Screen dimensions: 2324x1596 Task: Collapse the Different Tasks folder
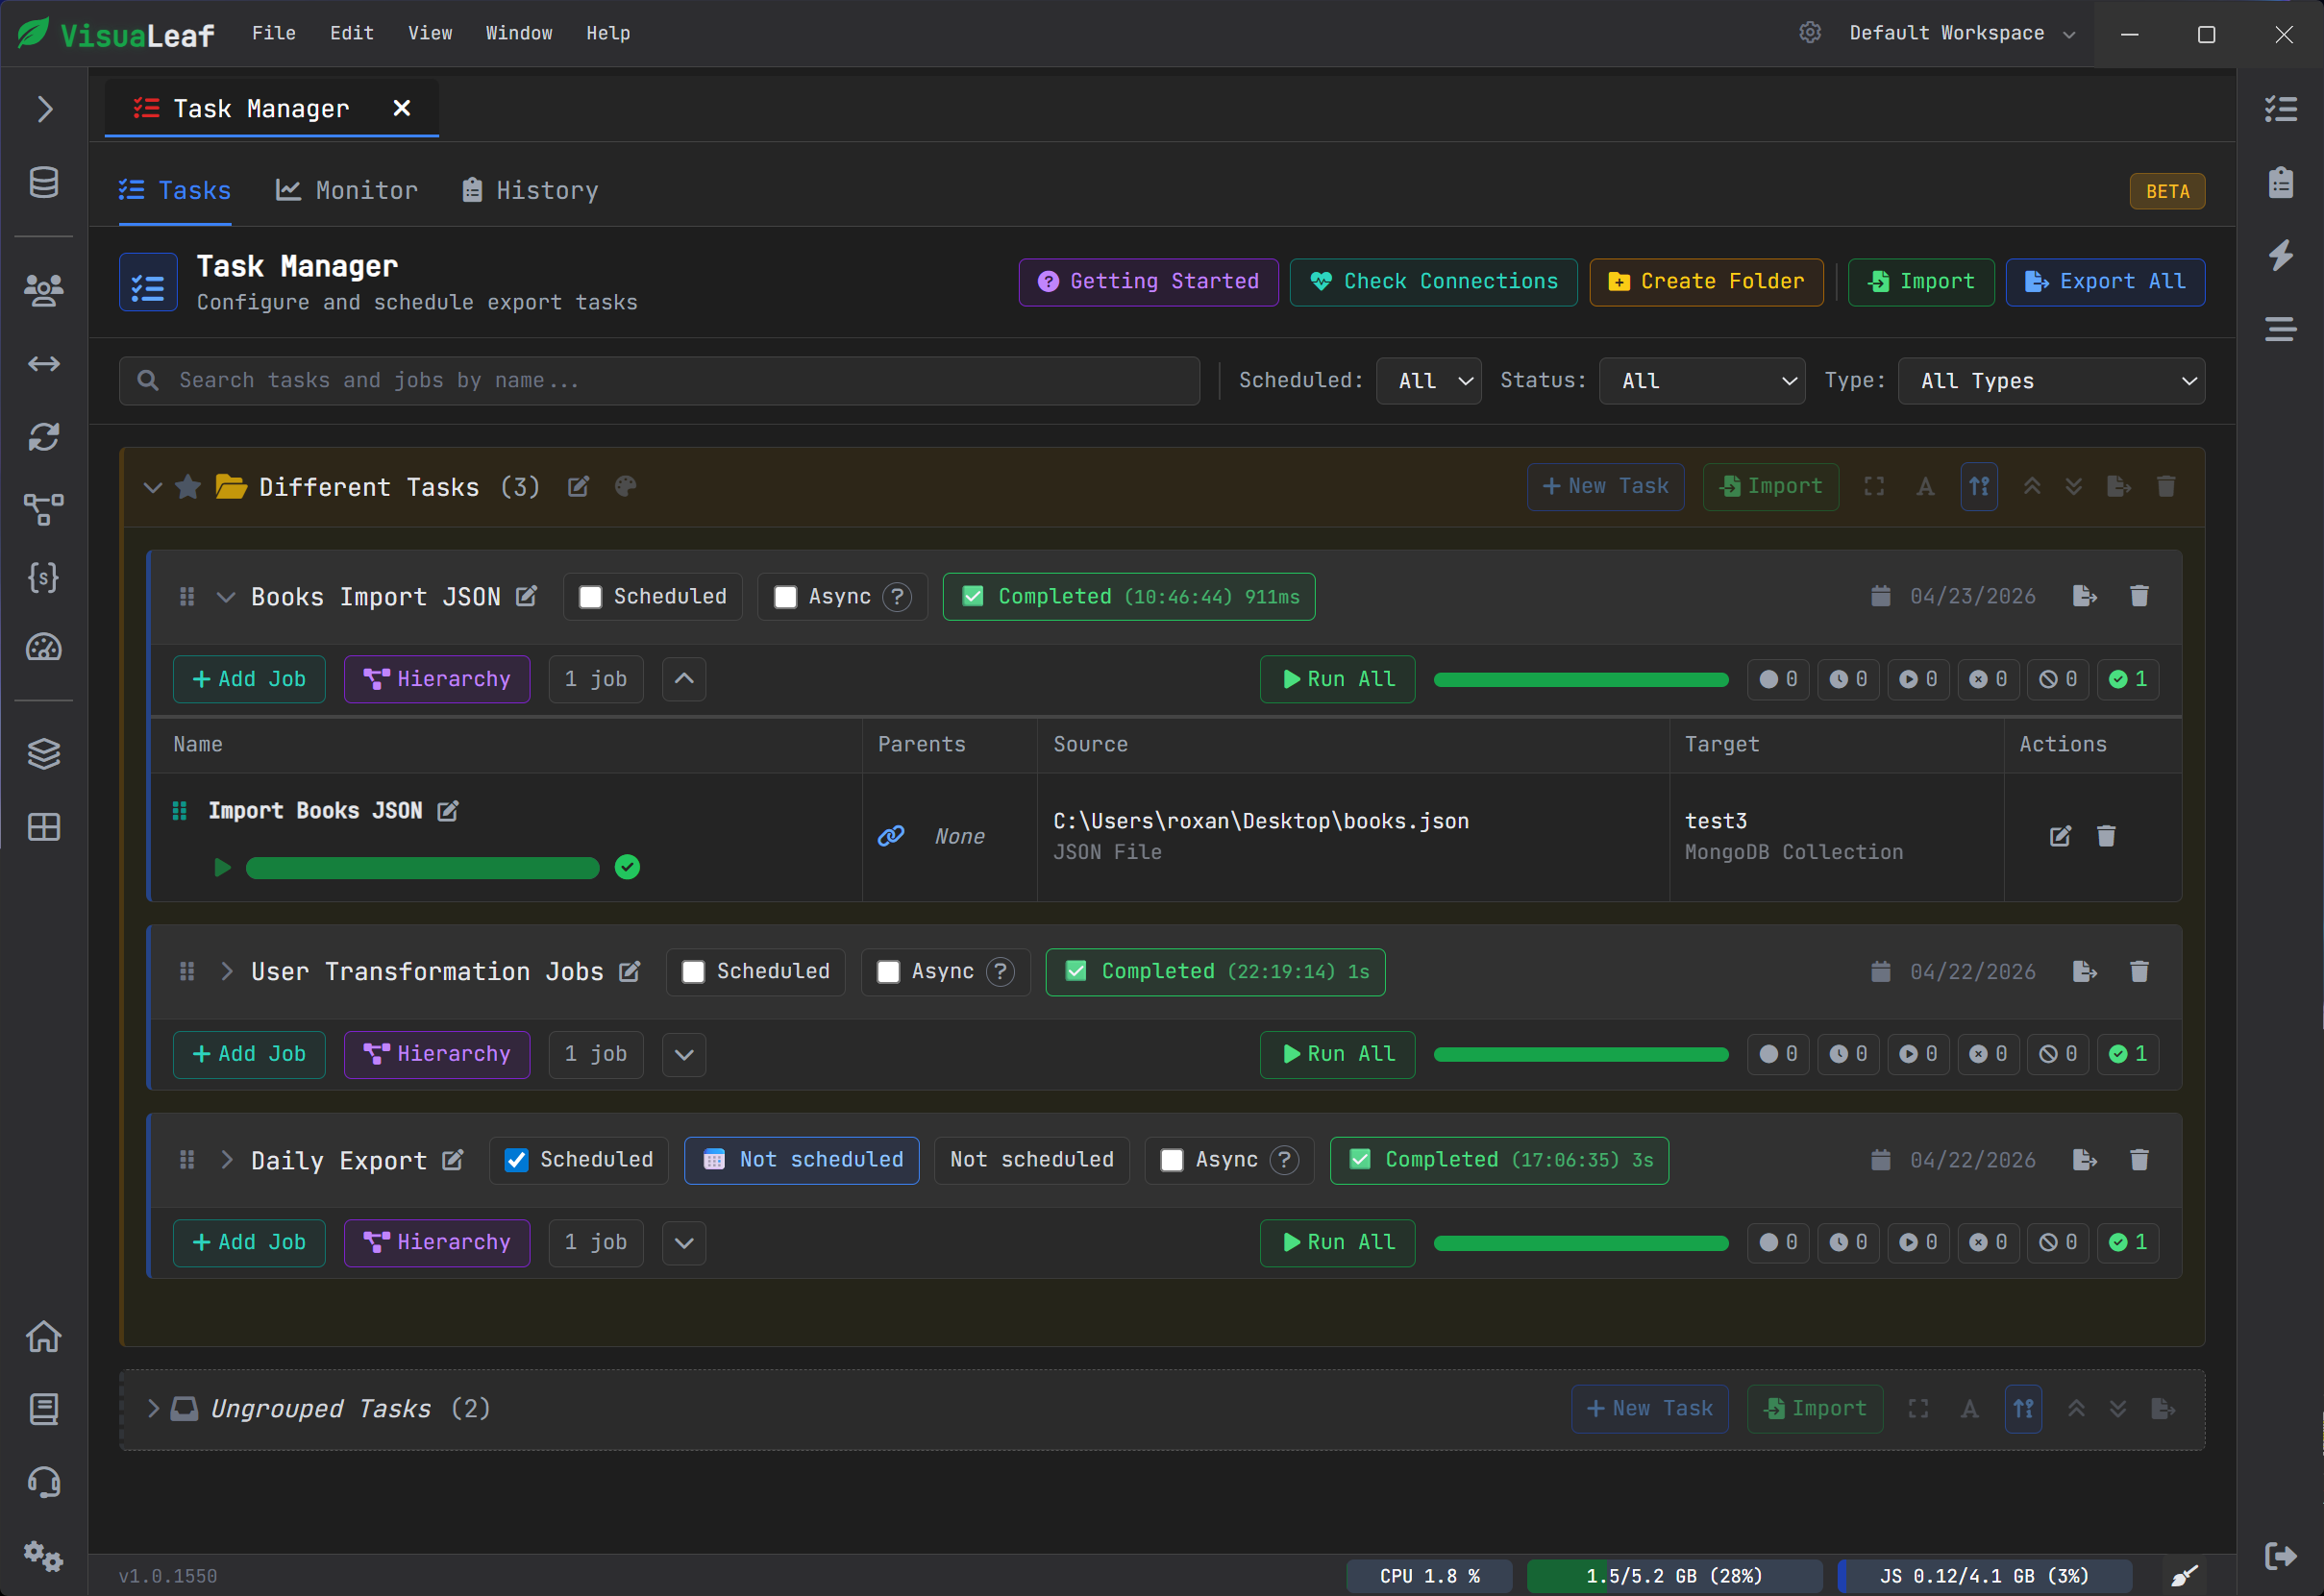point(152,488)
